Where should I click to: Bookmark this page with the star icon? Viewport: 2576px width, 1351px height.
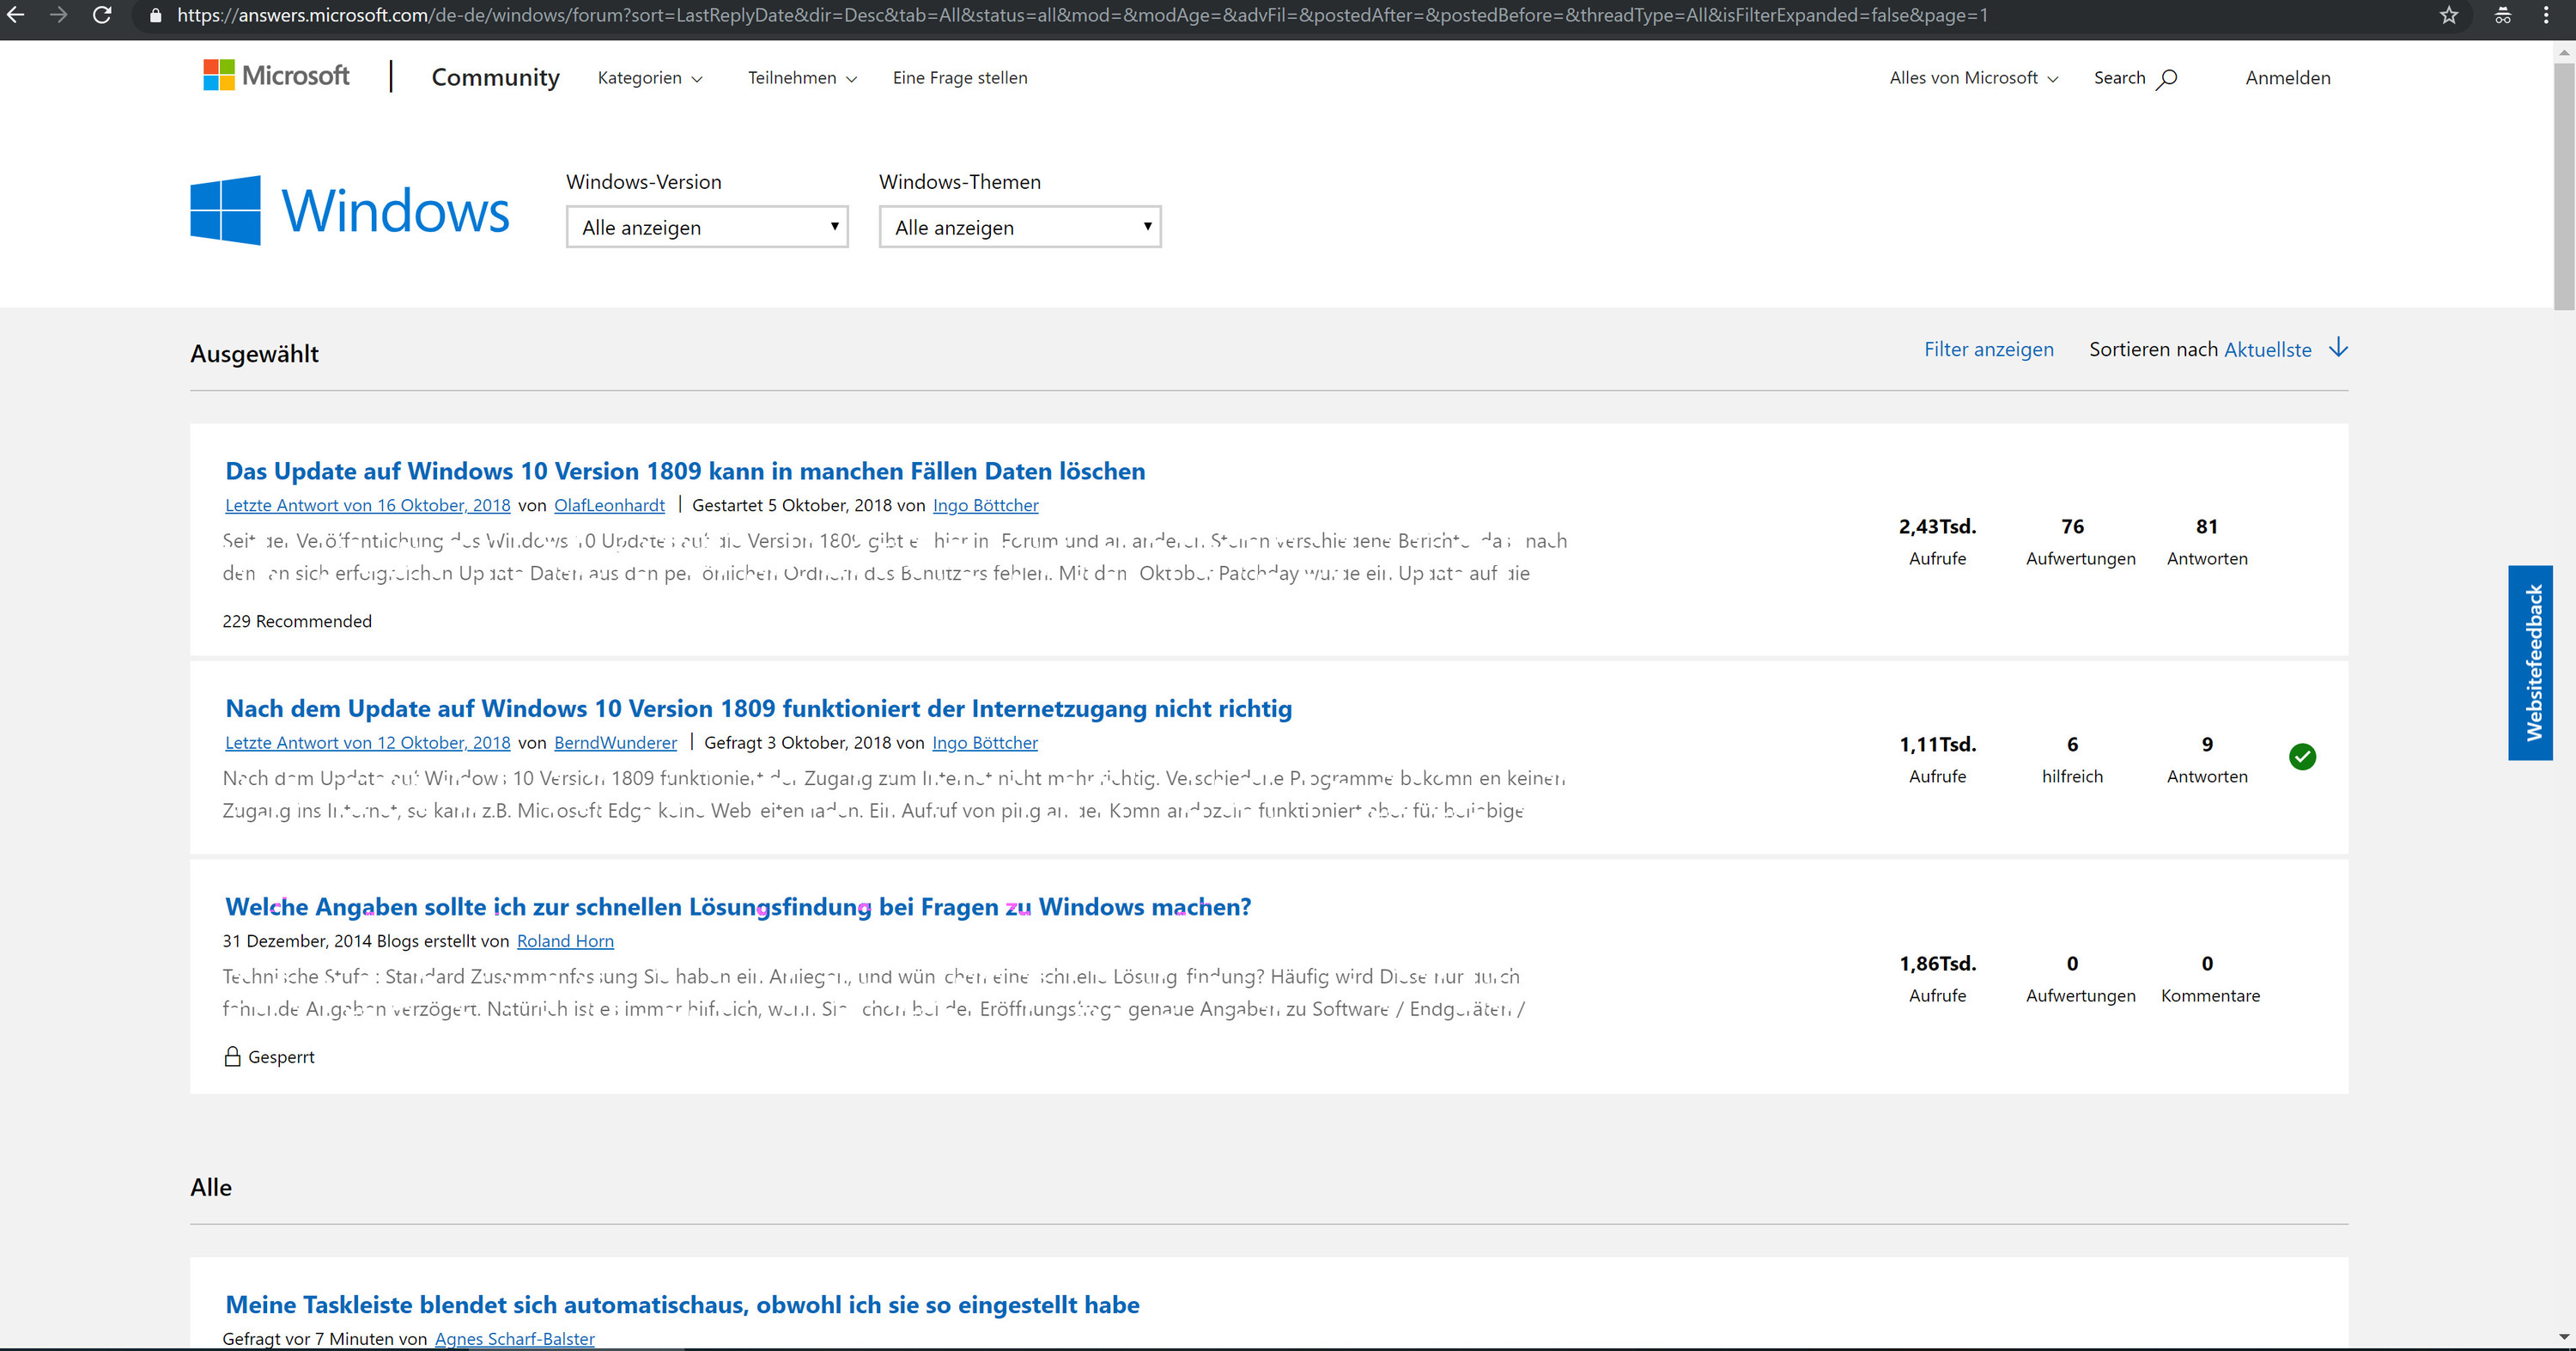tap(2448, 15)
